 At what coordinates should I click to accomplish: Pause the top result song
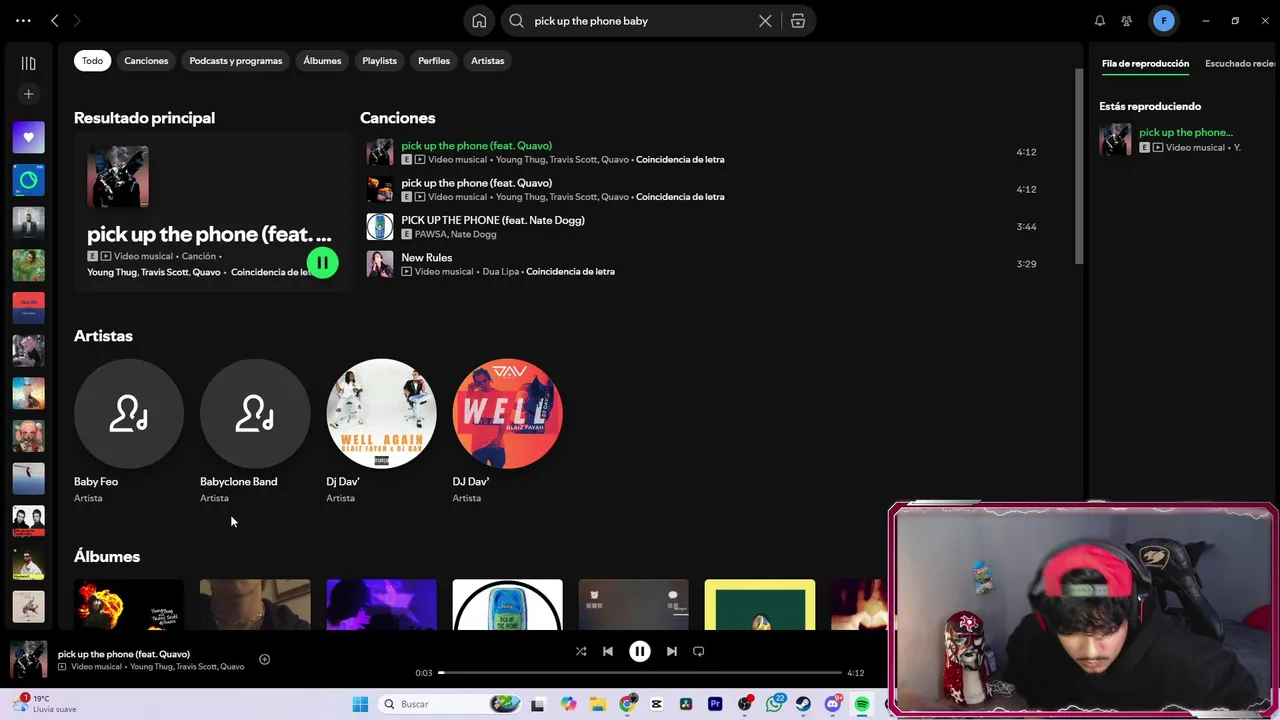point(322,263)
